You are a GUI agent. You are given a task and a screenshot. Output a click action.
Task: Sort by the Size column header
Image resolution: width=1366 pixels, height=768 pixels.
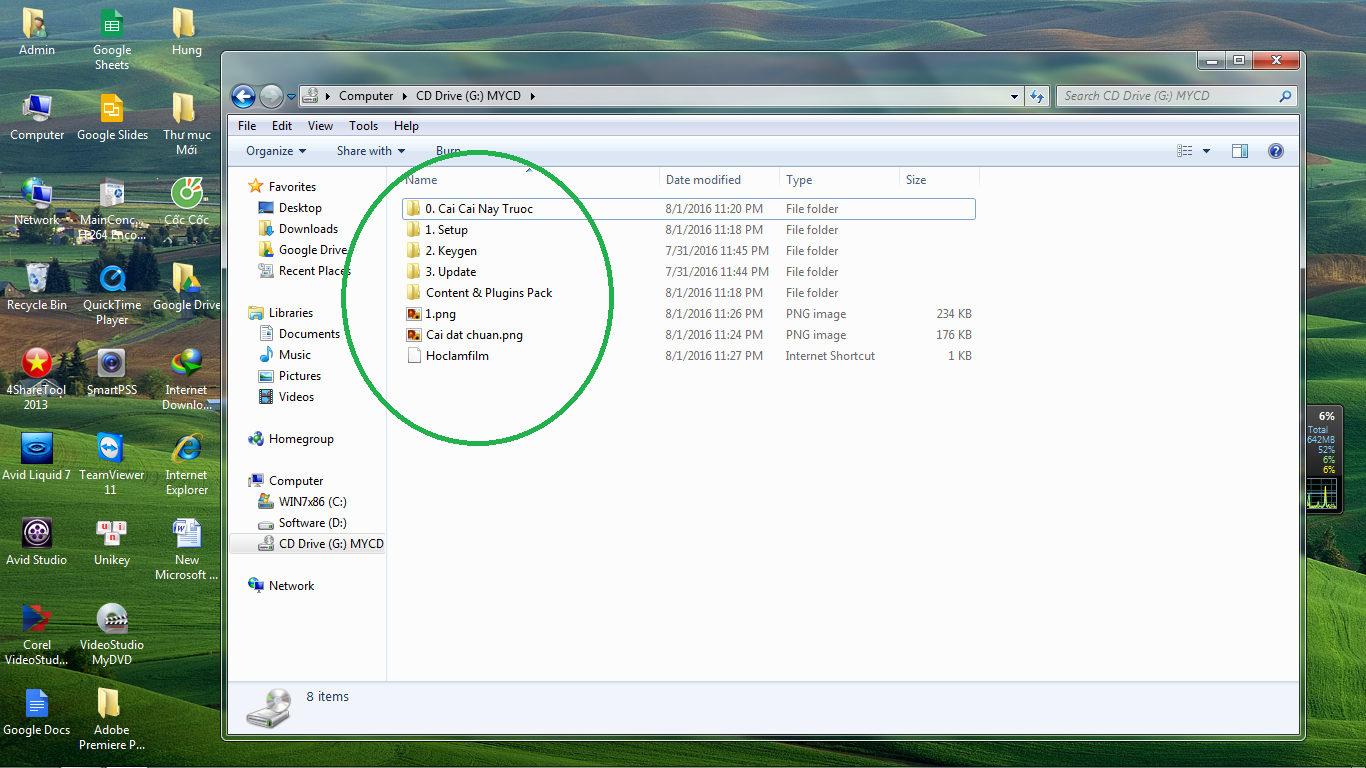click(x=939, y=180)
